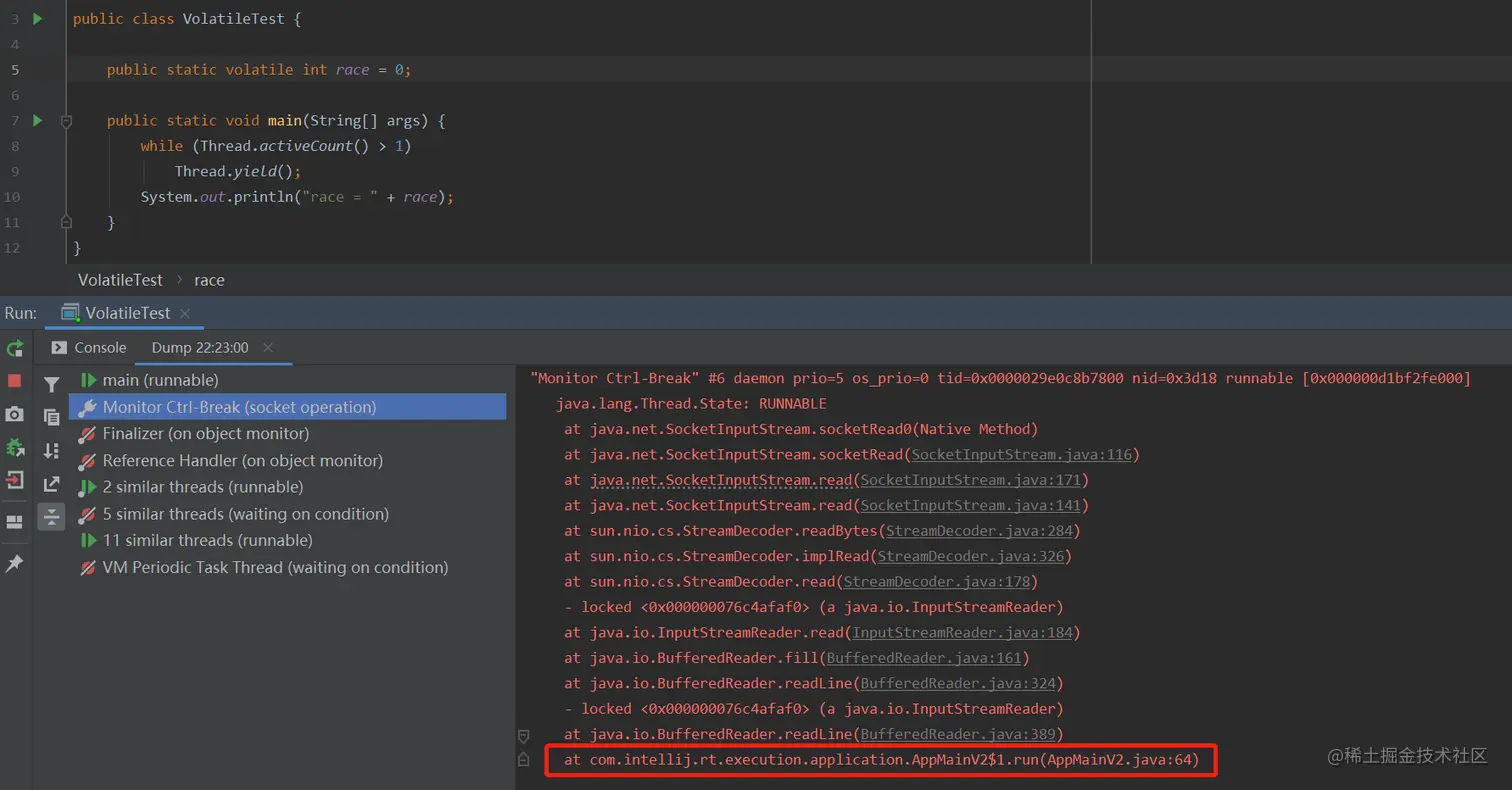Open the InputStreamReader.java:184 link
The height and width of the screenshot is (790, 1512).
pyautogui.click(x=962, y=633)
